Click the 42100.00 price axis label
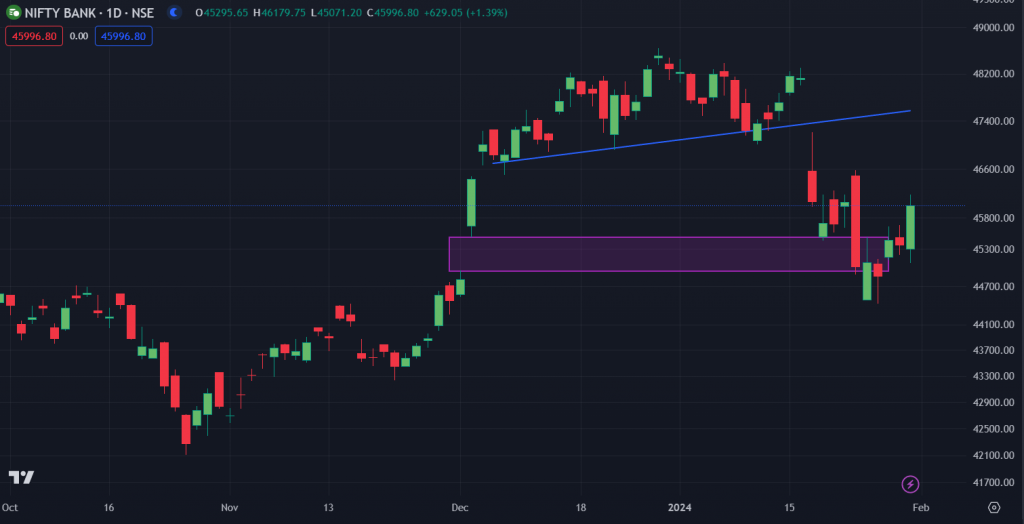1024x524 pixels. tap(993, 455)
